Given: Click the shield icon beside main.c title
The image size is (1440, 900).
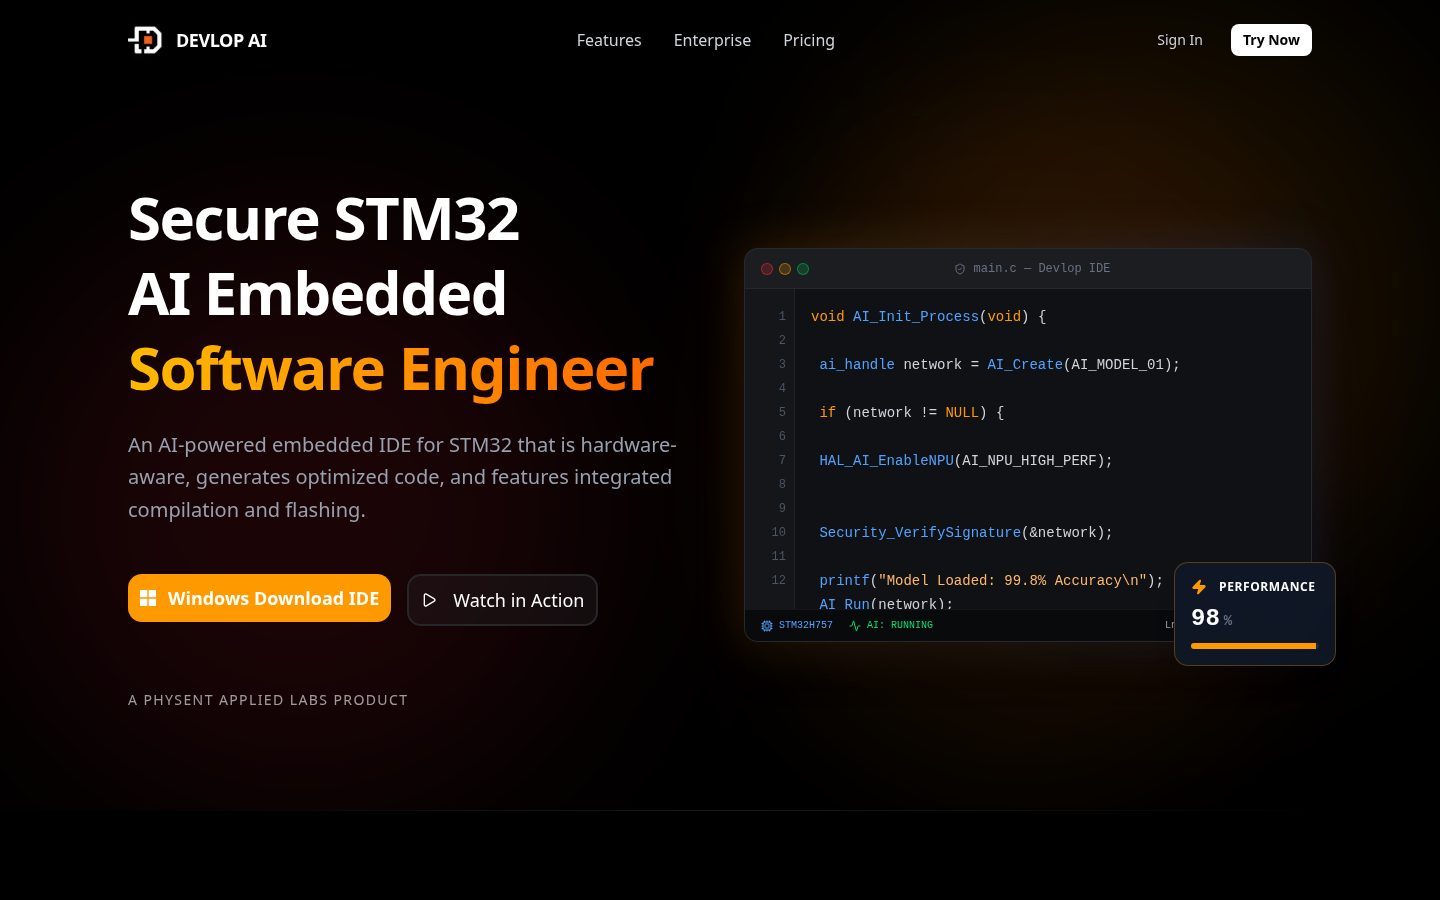Looking at the screenshot, I should (960, 269).
